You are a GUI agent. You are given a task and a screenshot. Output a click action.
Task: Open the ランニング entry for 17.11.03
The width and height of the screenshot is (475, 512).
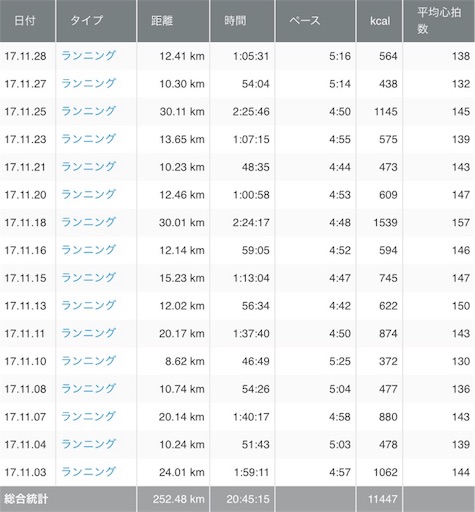tap(88, 472)
